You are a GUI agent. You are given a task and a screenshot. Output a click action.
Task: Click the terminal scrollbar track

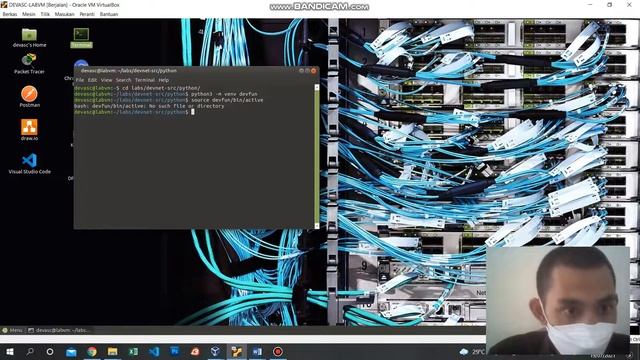tap(317, 157)
